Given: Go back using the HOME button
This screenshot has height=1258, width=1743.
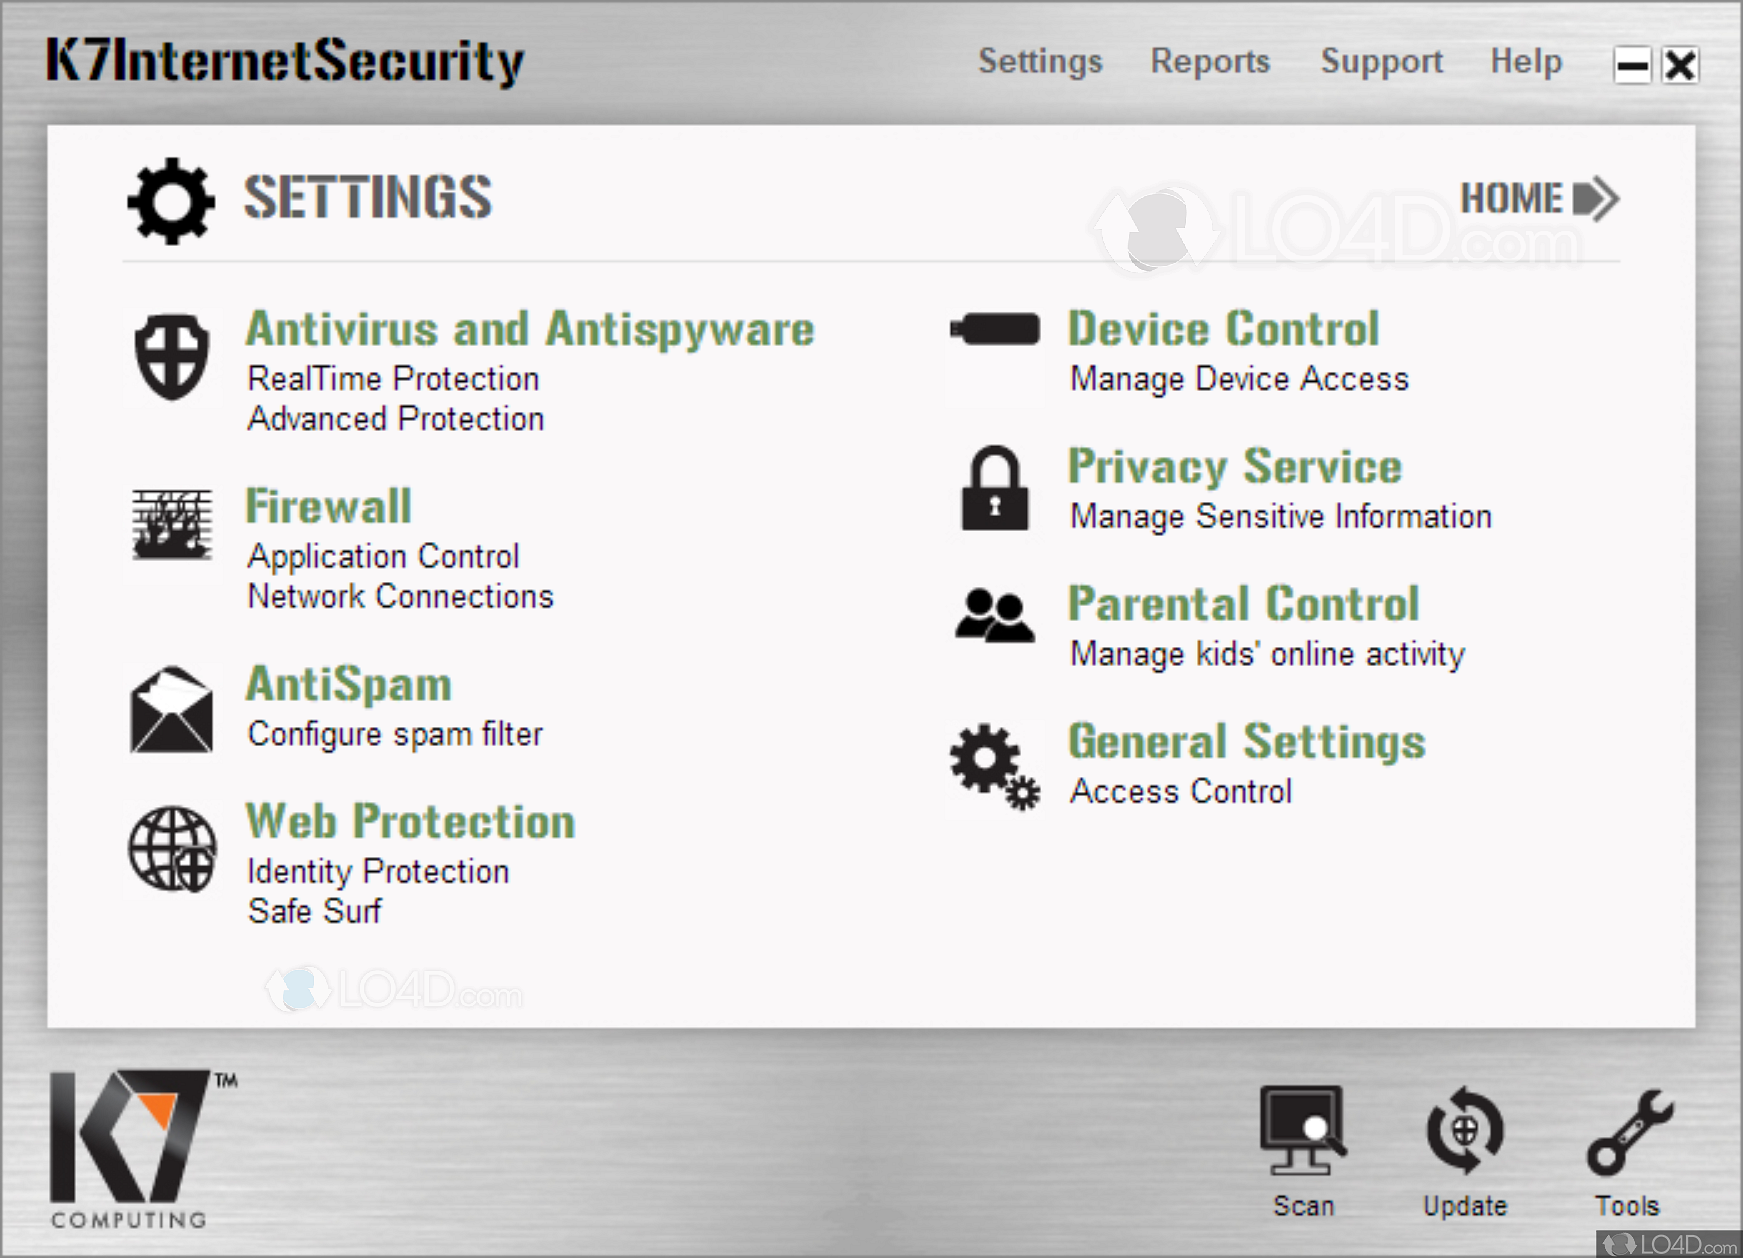Looking at the screenshot, I should 1538,198.
